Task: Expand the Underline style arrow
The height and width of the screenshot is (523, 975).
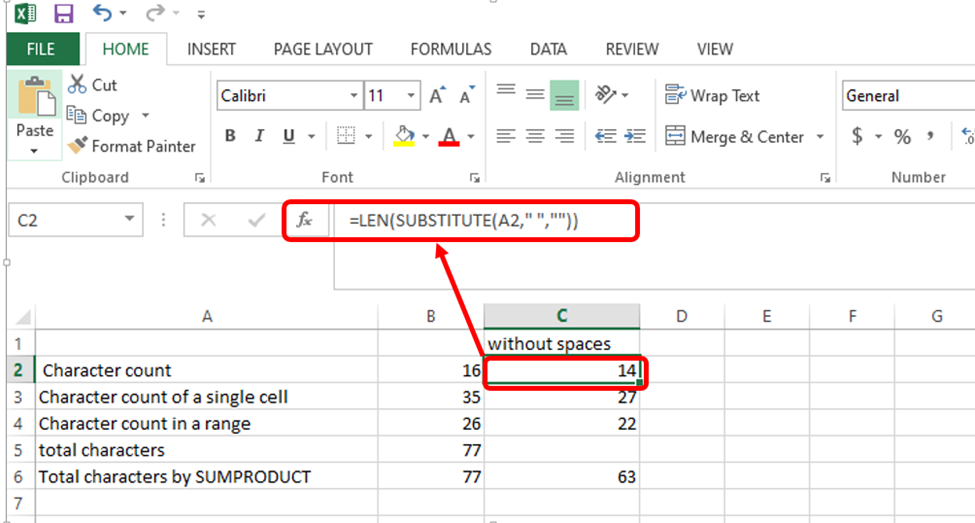Action: point(311,136)
